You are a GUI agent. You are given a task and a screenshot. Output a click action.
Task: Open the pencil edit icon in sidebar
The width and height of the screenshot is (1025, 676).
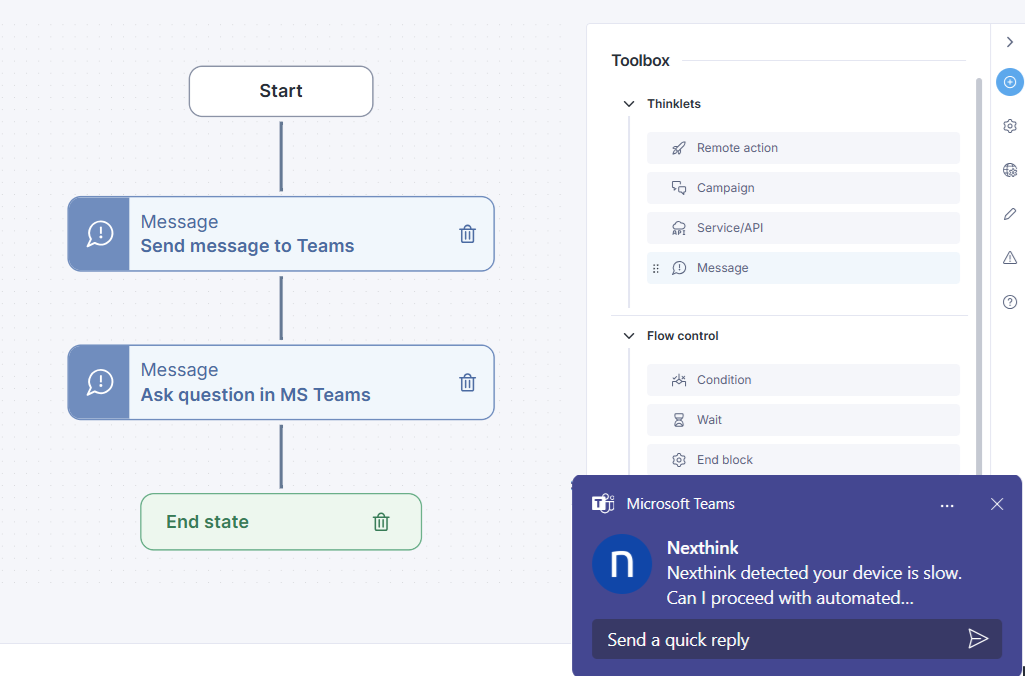click(1010, 214)
